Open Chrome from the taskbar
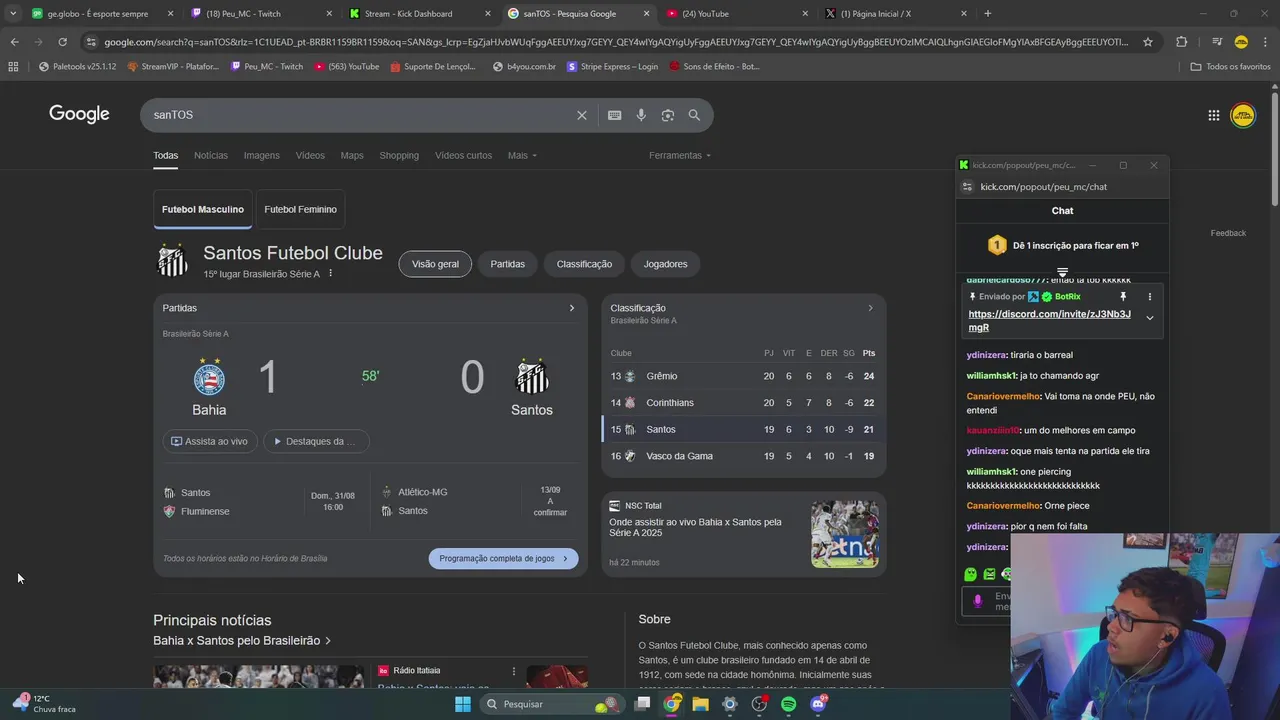Viewport: 1280px width, 720px height. (671, 704)
